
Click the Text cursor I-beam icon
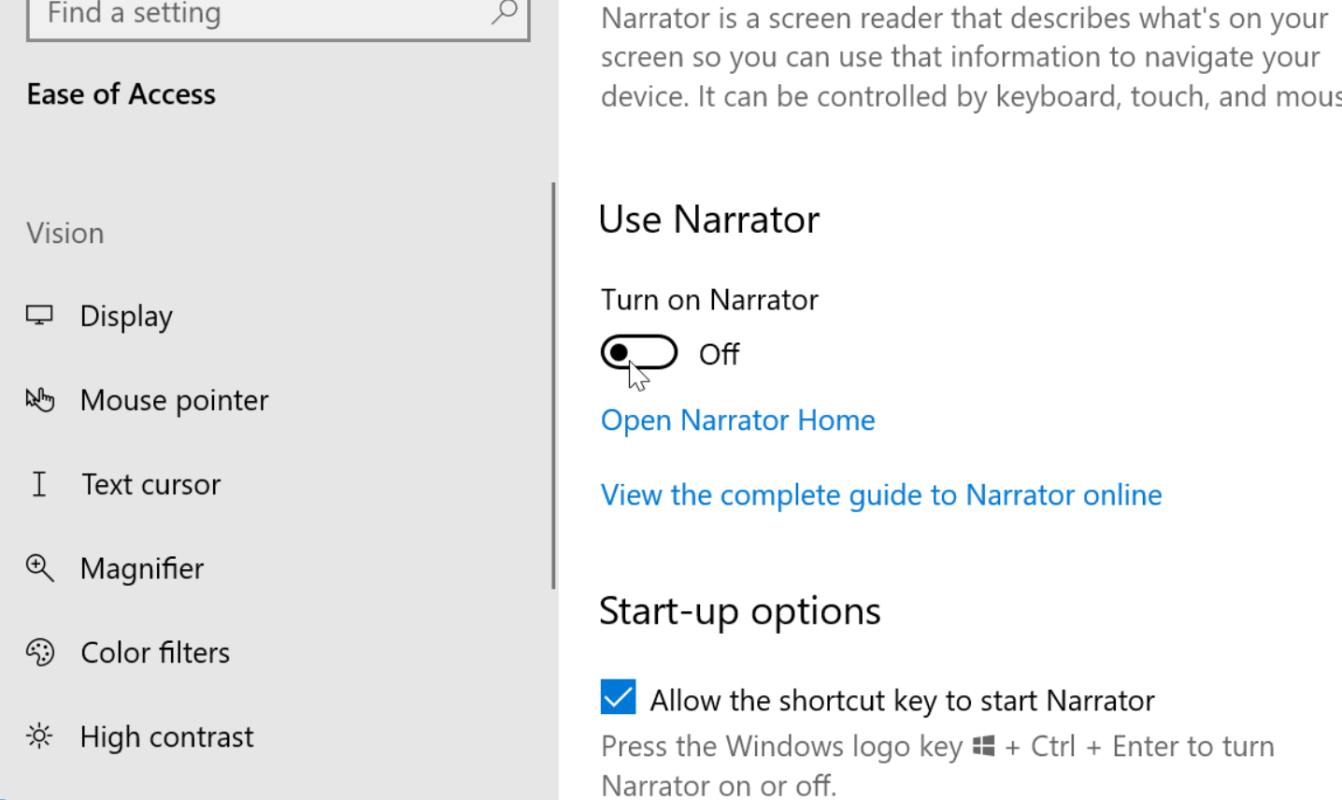pos(39,485)
